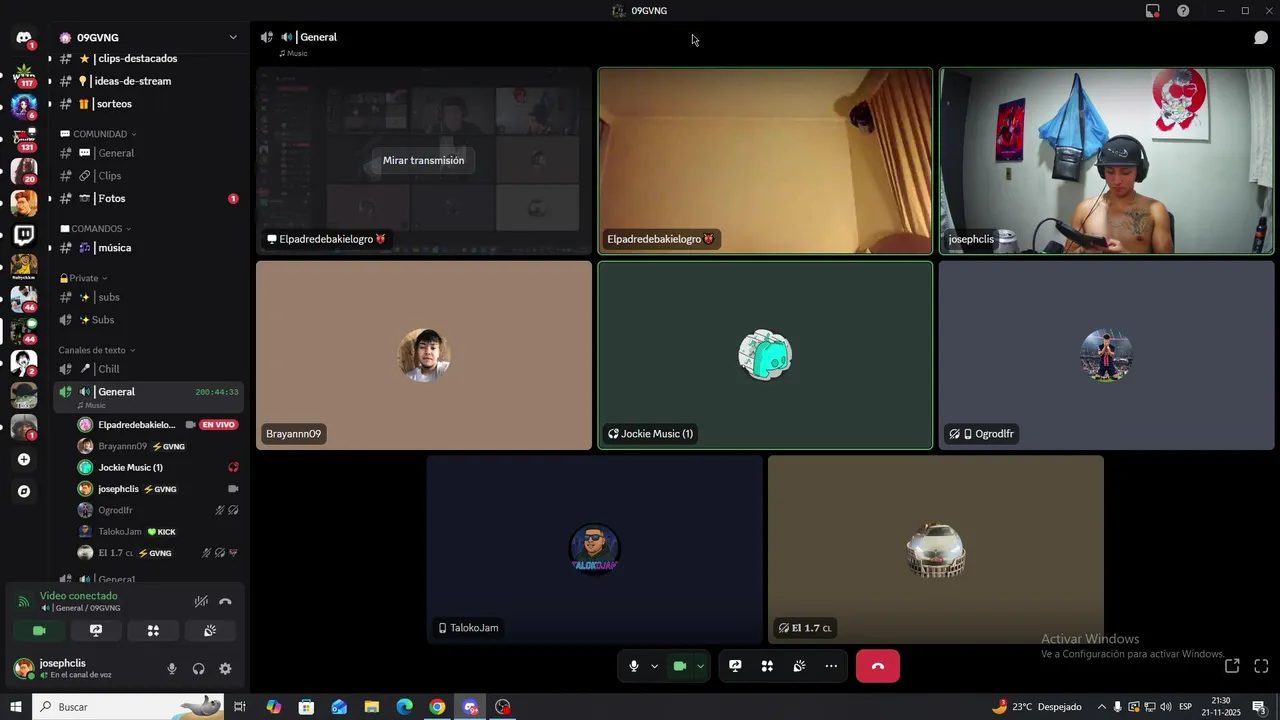This screenshot has height=720, width=1280.
Task: Open Task View on taskbar
Action: pos(240,707)
